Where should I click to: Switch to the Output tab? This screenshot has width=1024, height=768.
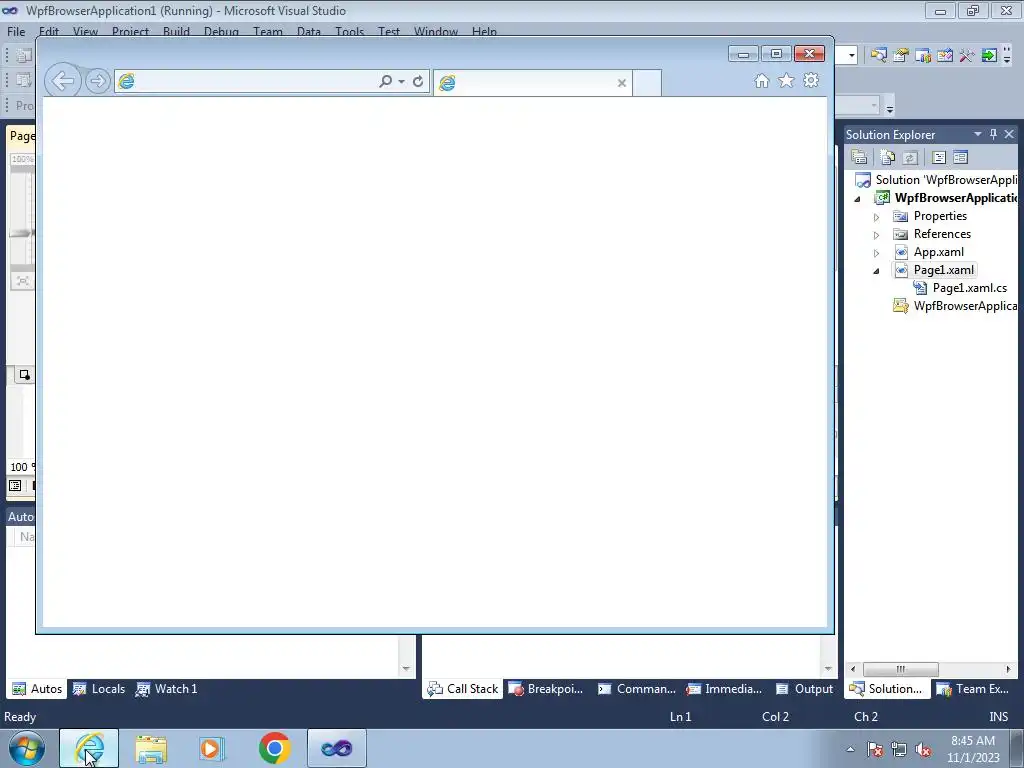[804, 689]
